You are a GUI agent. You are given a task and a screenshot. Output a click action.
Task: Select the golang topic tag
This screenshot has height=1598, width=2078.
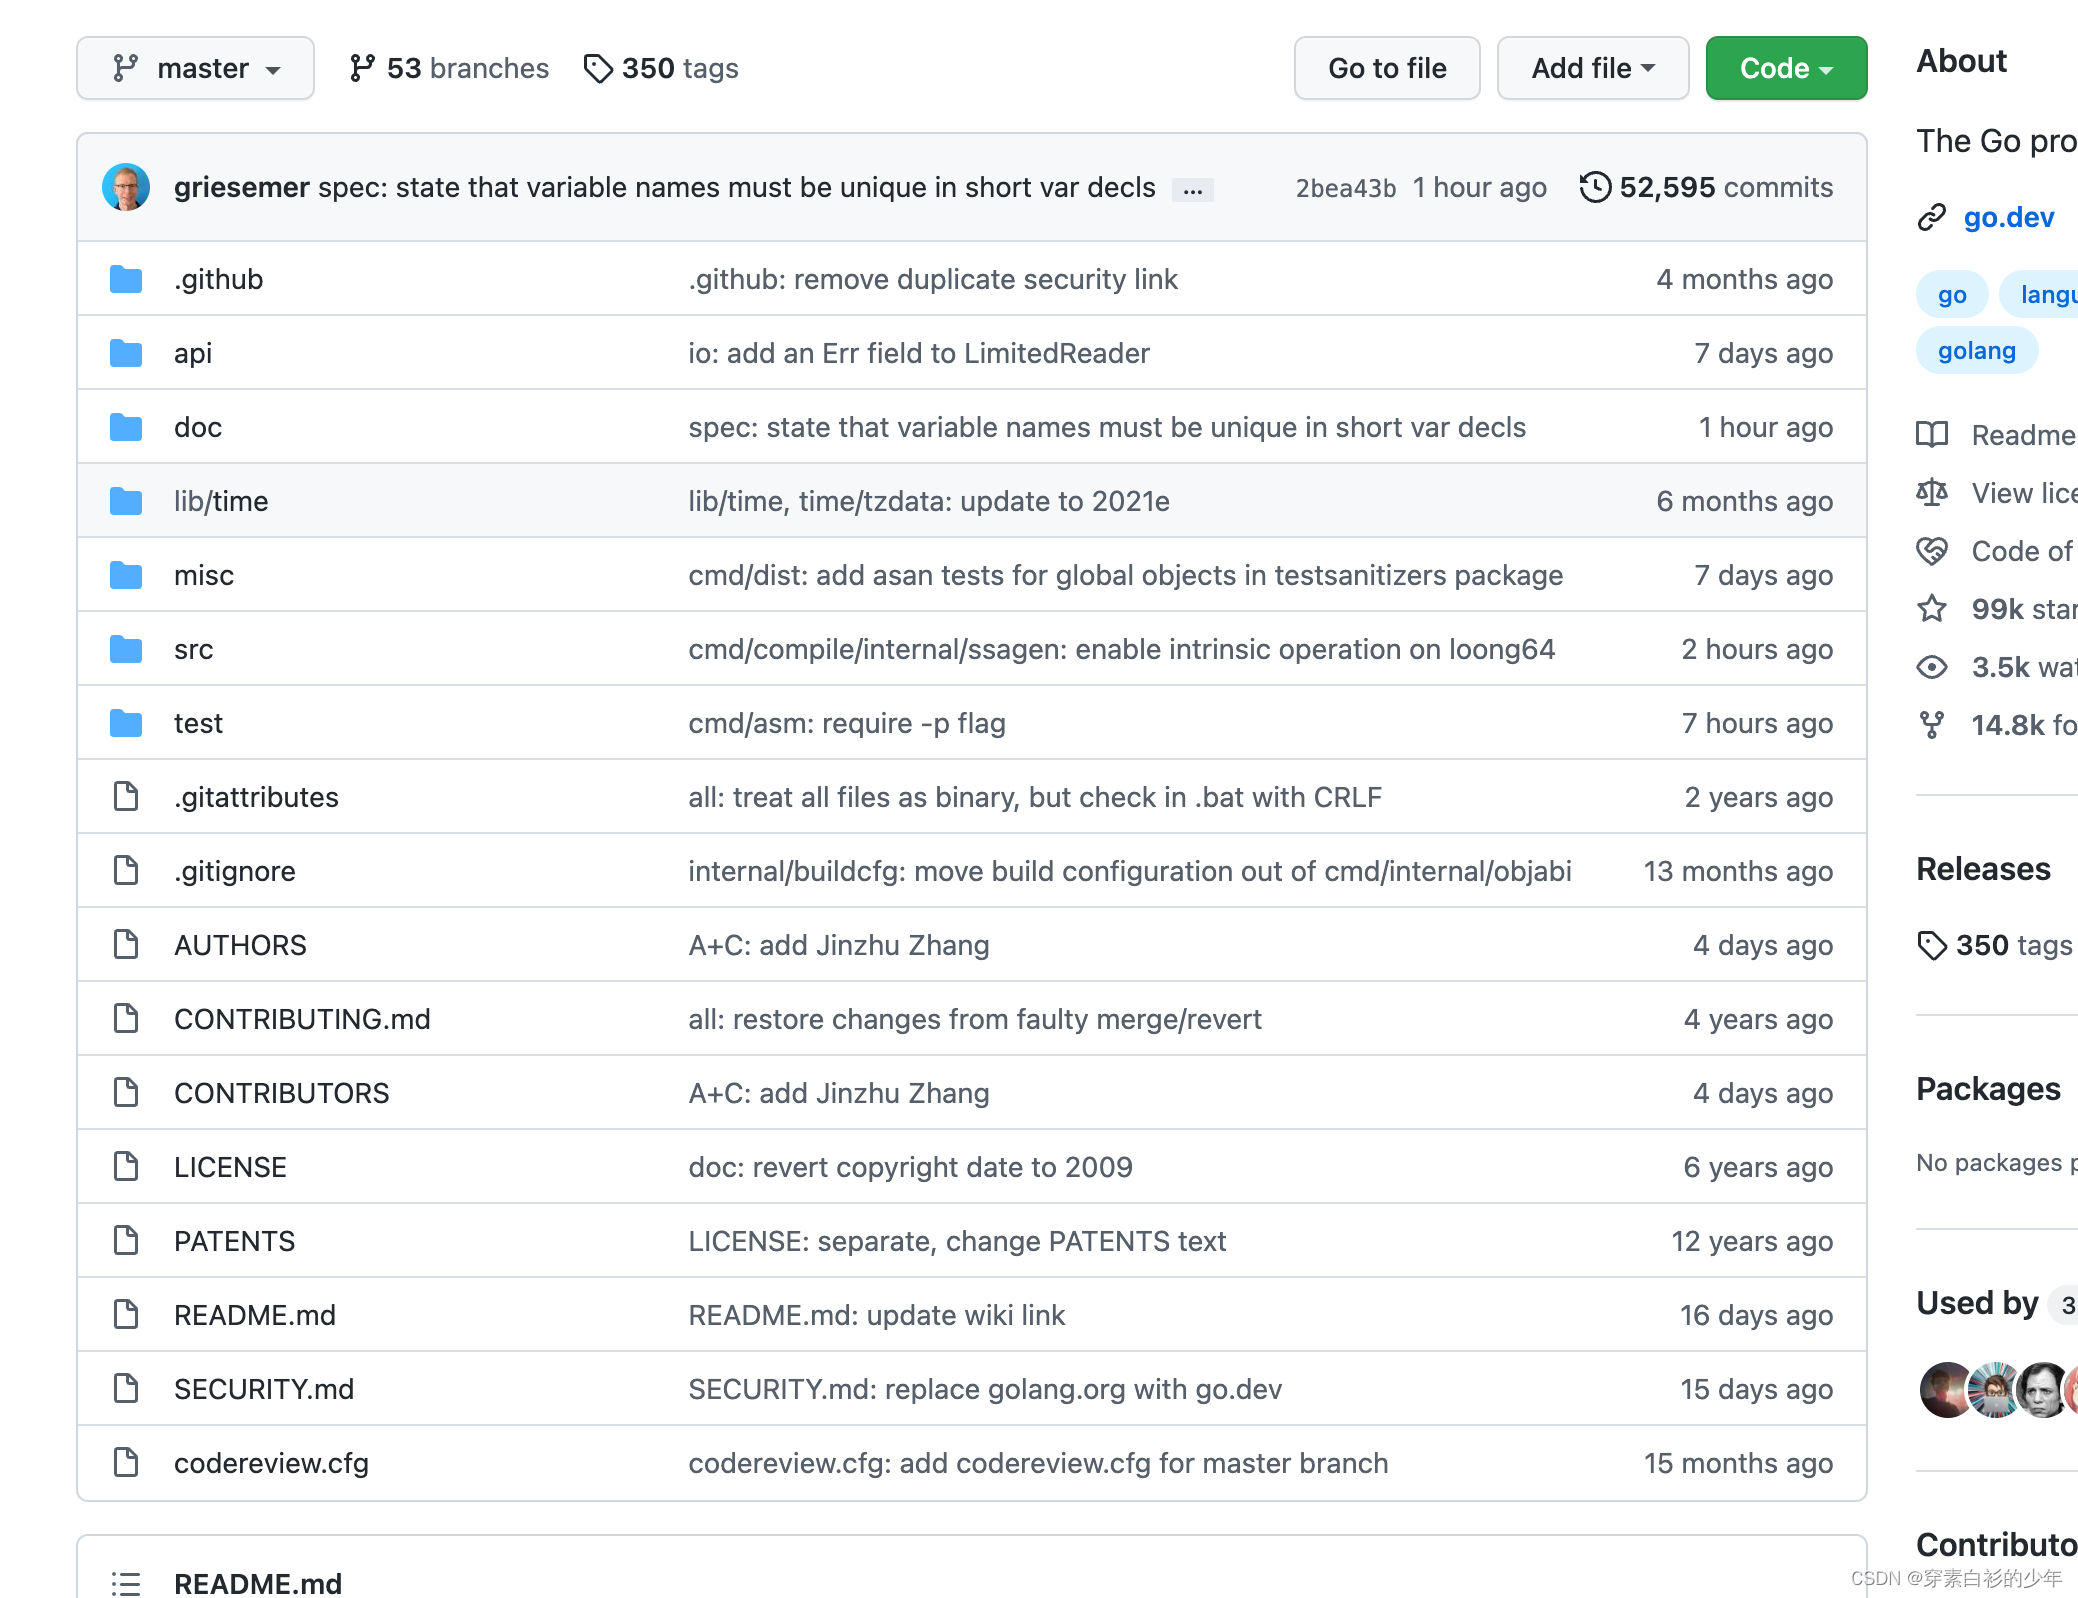pos(1976,351)
